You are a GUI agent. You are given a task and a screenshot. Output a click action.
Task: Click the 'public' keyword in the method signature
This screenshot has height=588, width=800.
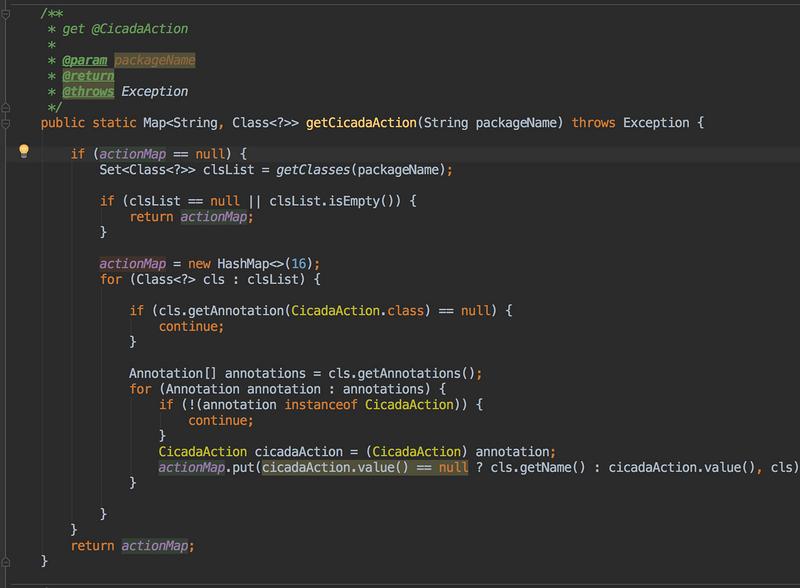click(63, 123)
